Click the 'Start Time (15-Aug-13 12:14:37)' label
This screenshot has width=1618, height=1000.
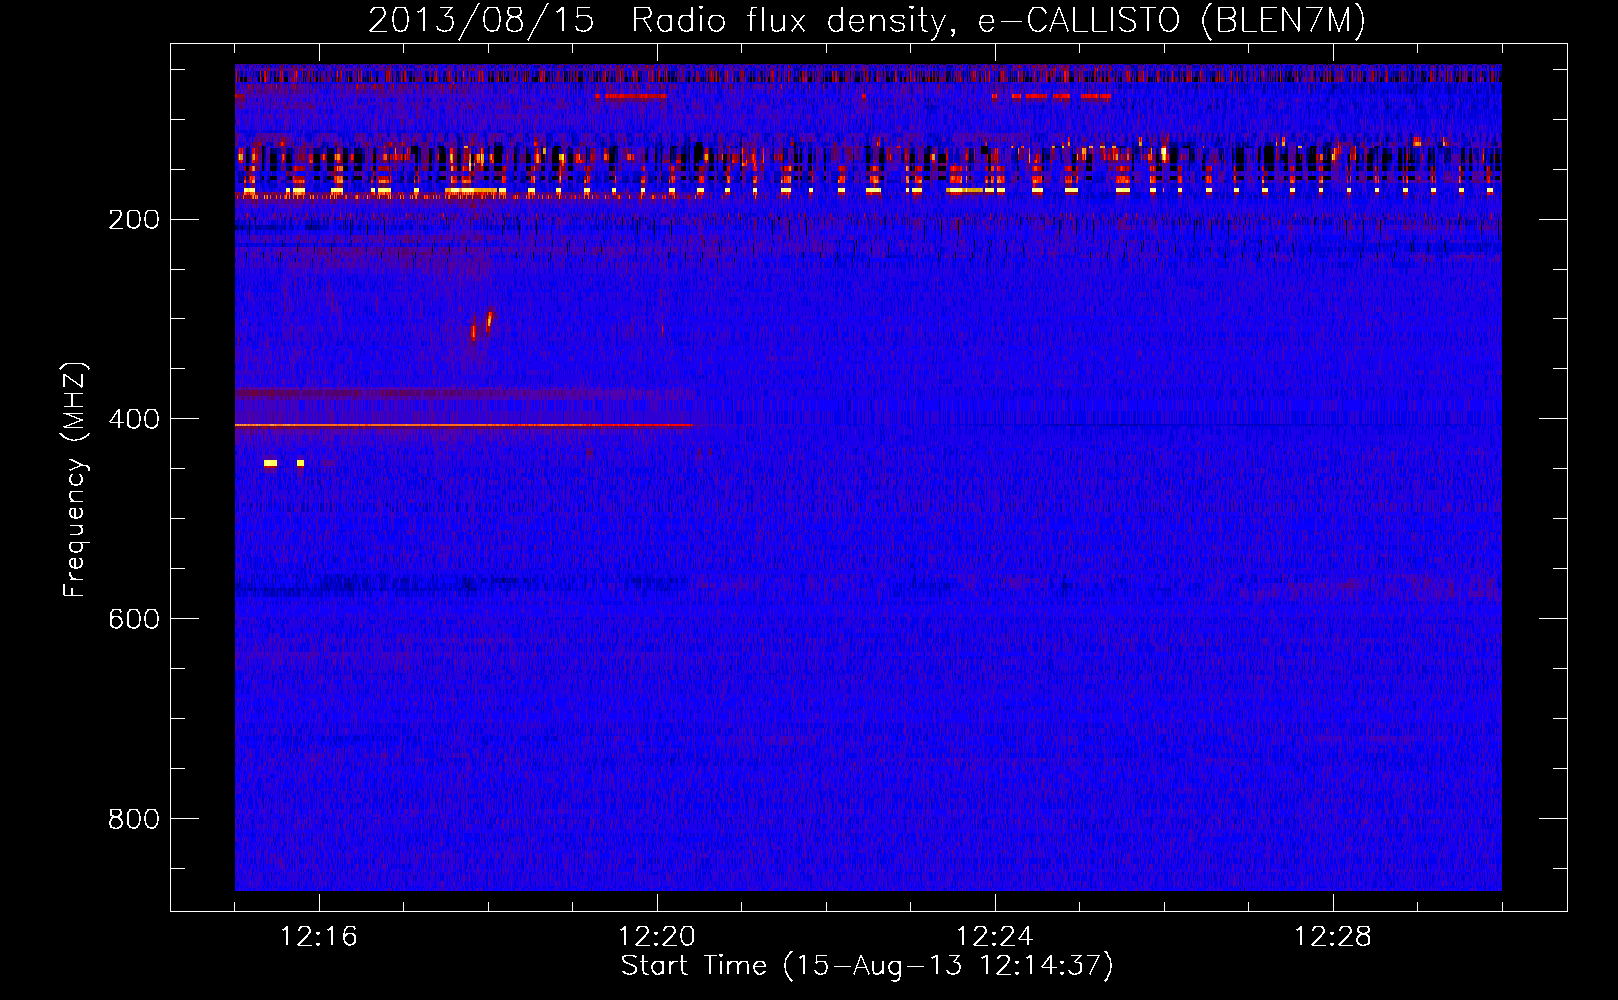click(x=867, y=966)
